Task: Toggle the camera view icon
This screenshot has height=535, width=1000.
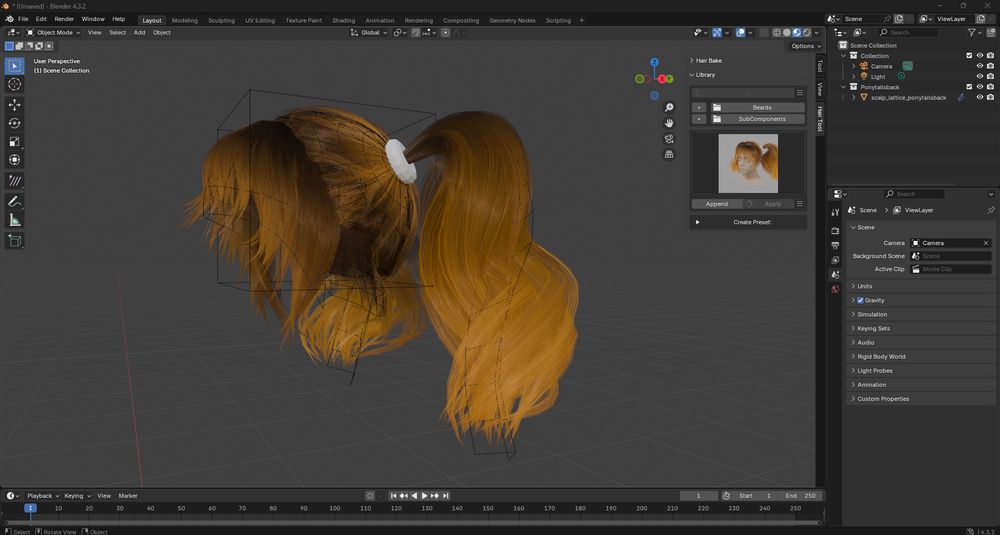Action: tap(669, 139)
